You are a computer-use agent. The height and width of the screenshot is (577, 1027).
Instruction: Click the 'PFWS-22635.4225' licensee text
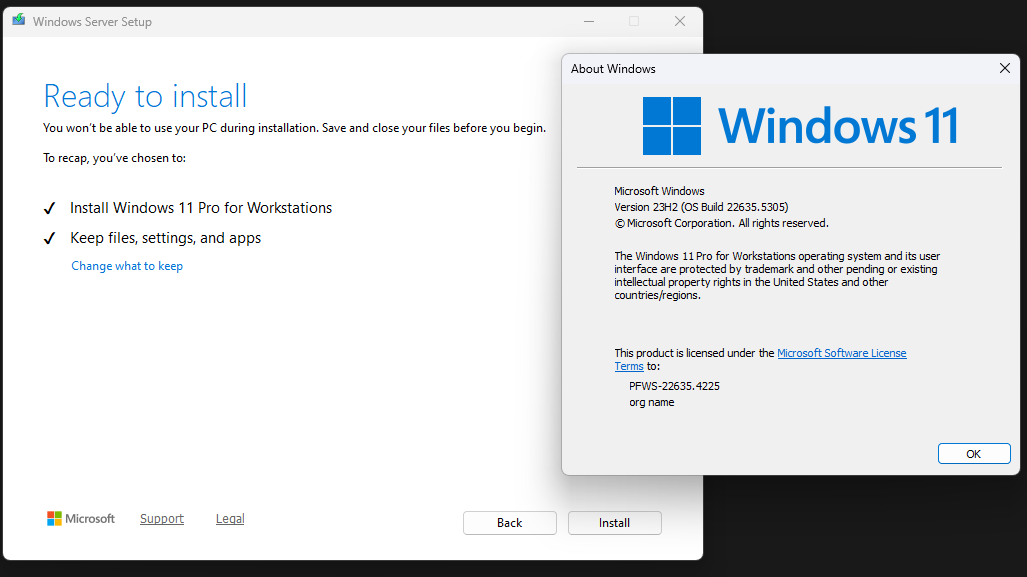(674, 386)
